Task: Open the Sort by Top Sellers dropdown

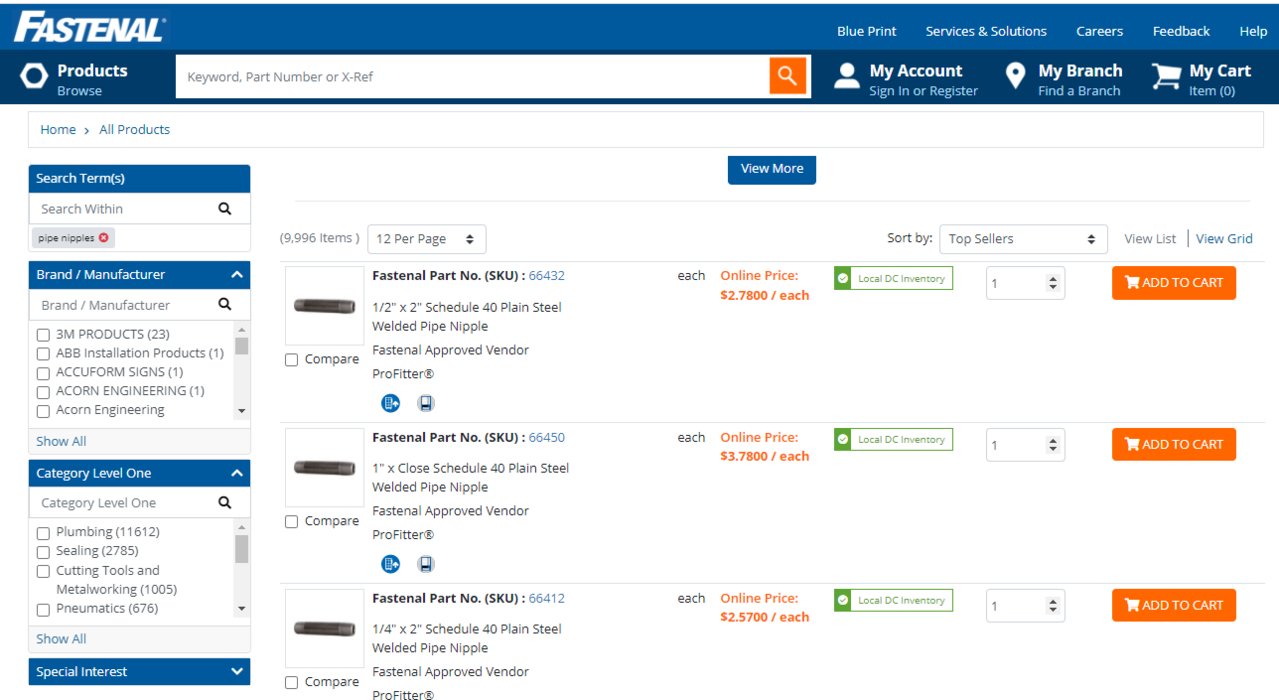Action: pos(1023,239)
